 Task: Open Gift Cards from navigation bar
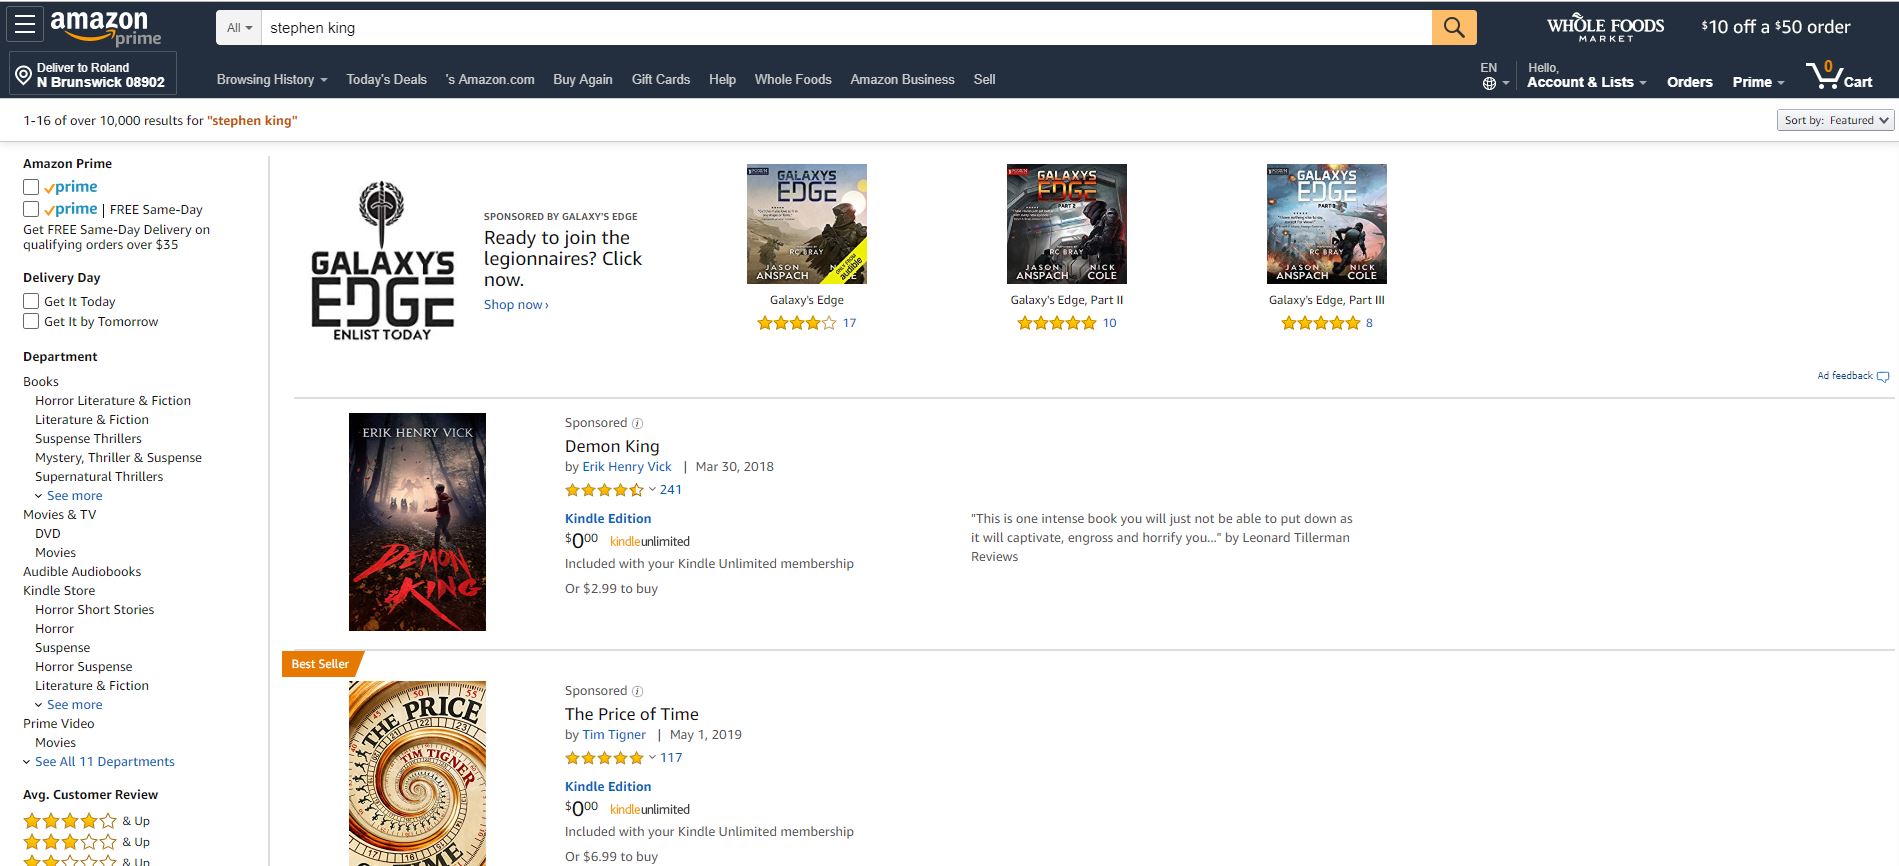coord(660,80)
